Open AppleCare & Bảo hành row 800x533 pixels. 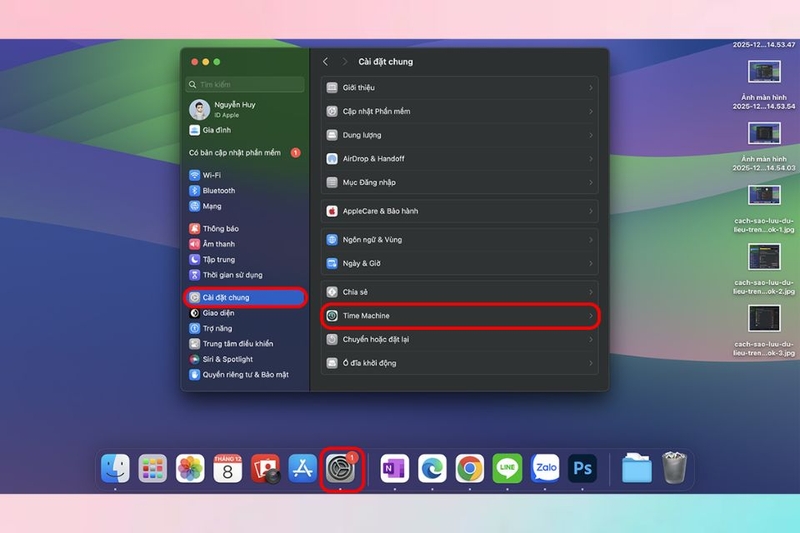[460, 211]
